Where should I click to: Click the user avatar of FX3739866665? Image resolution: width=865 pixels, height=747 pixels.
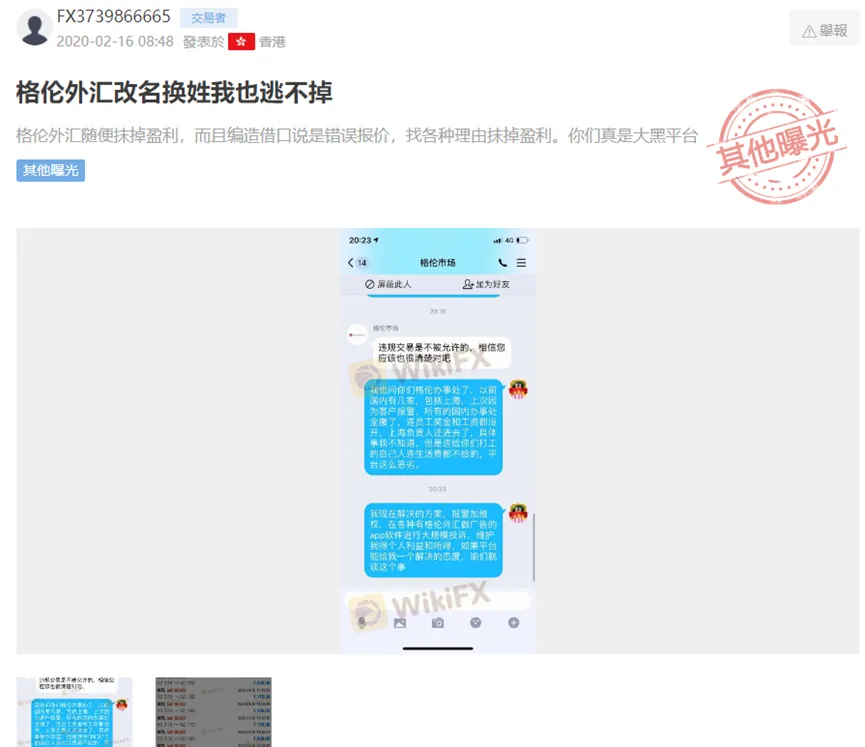point(34,28)
